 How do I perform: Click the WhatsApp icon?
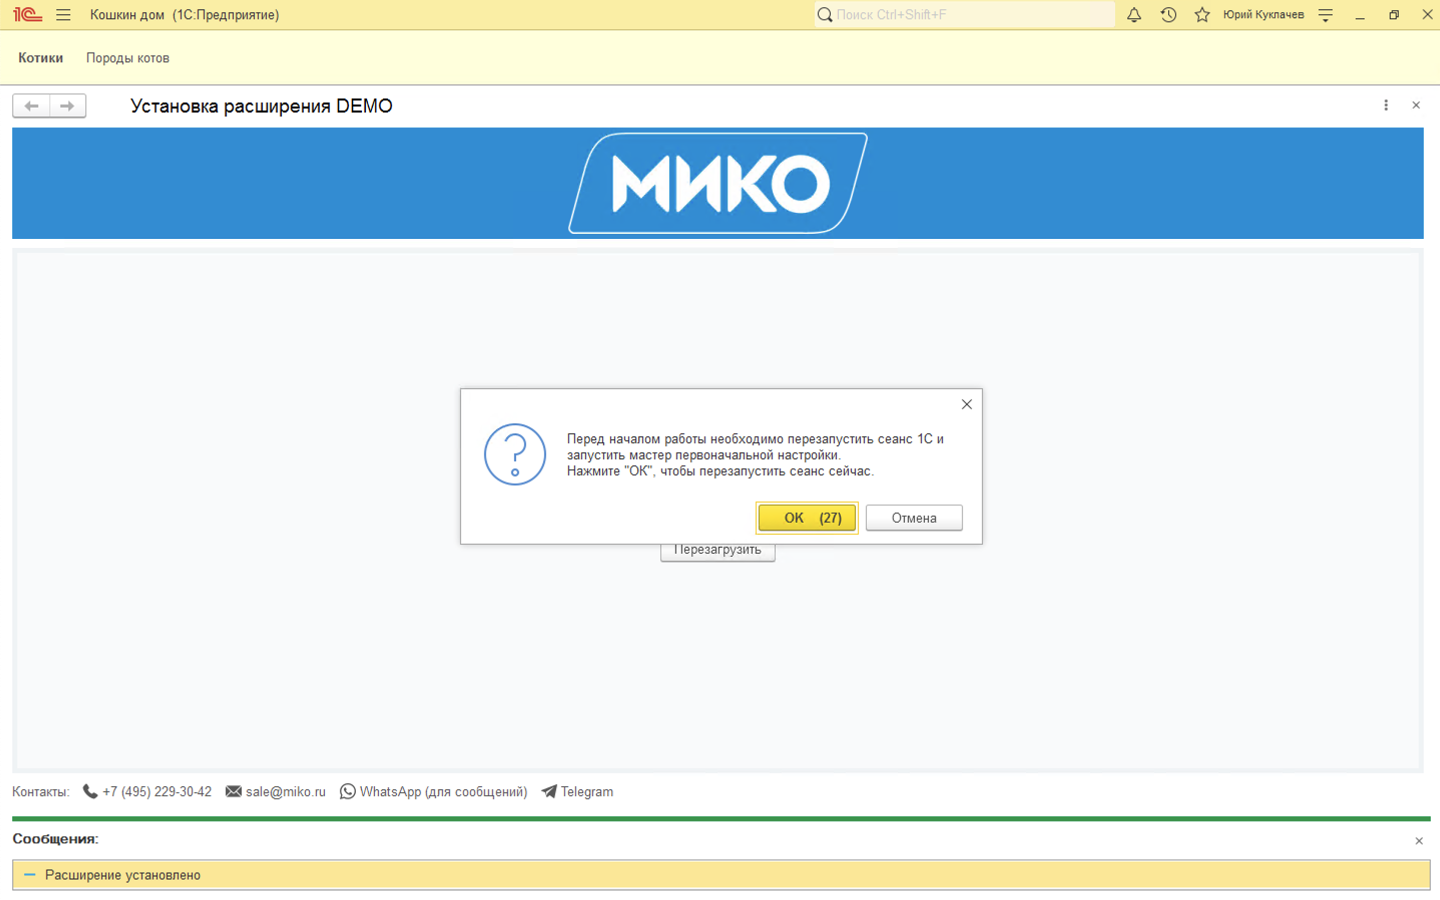[x=348, y=792]
